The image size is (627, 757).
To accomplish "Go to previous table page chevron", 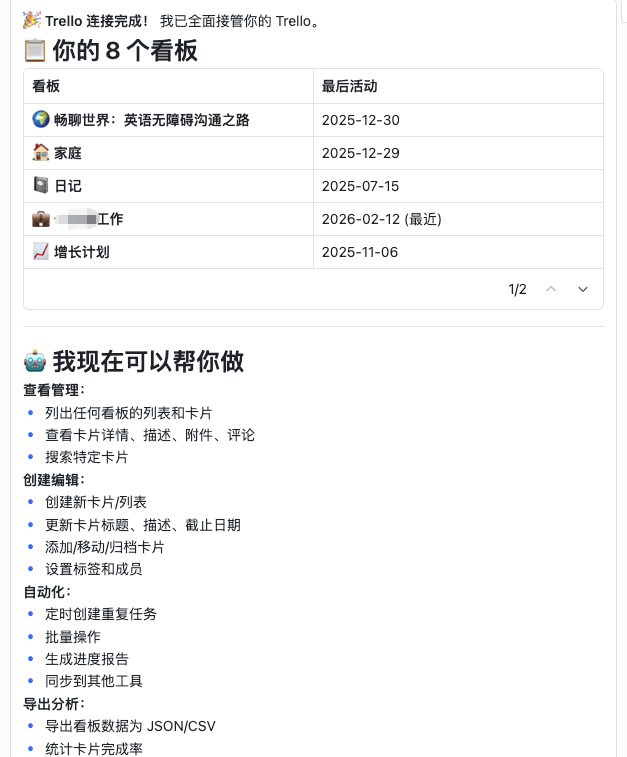I will point(551,289).
